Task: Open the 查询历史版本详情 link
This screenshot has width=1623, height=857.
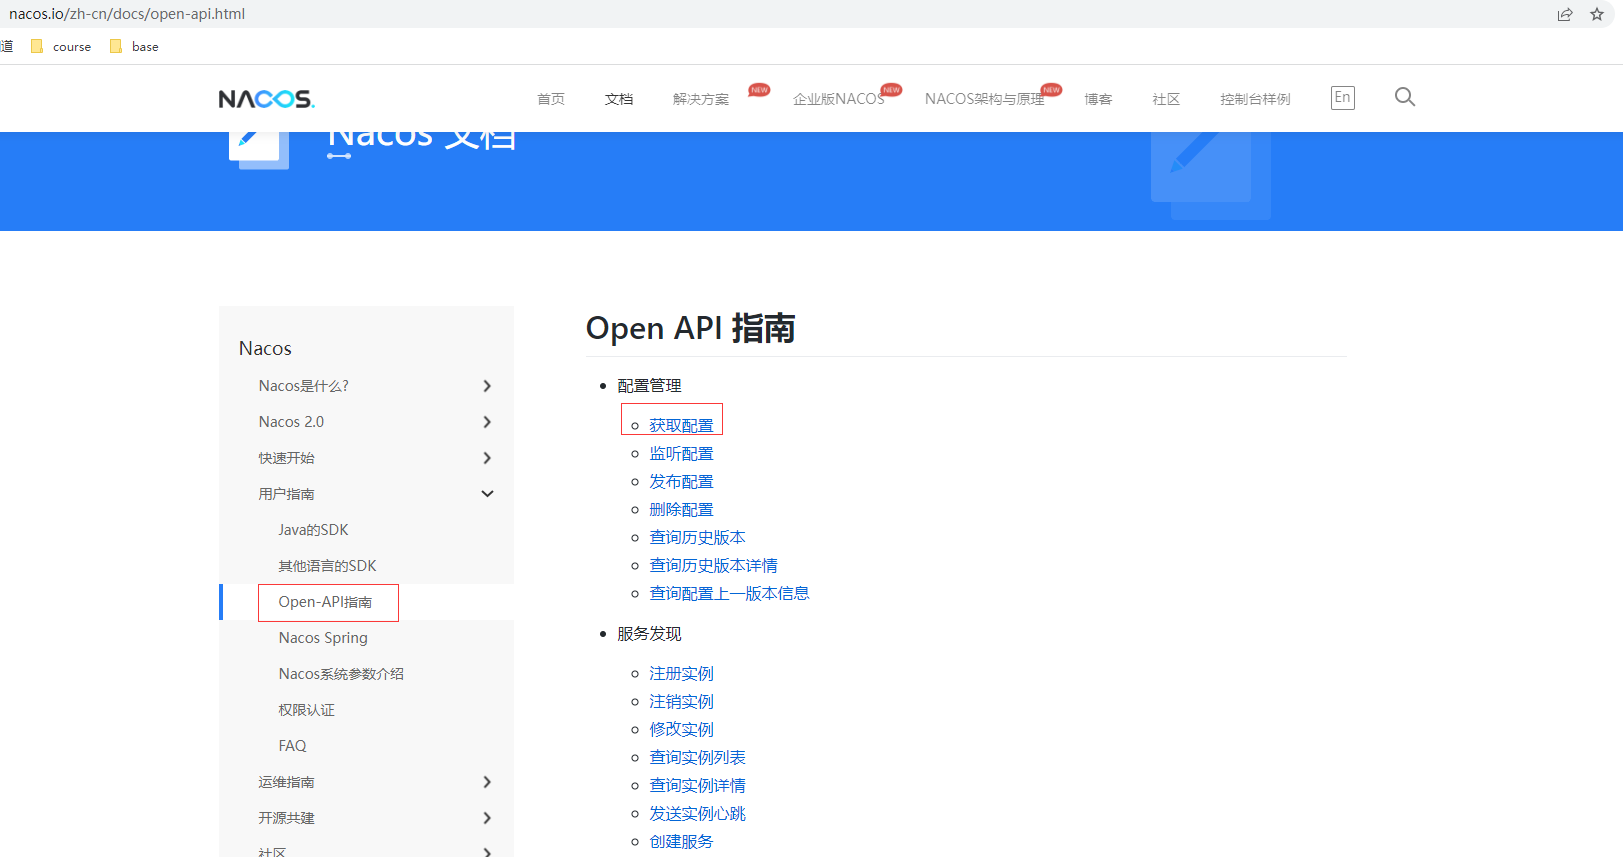Action: 714,566
